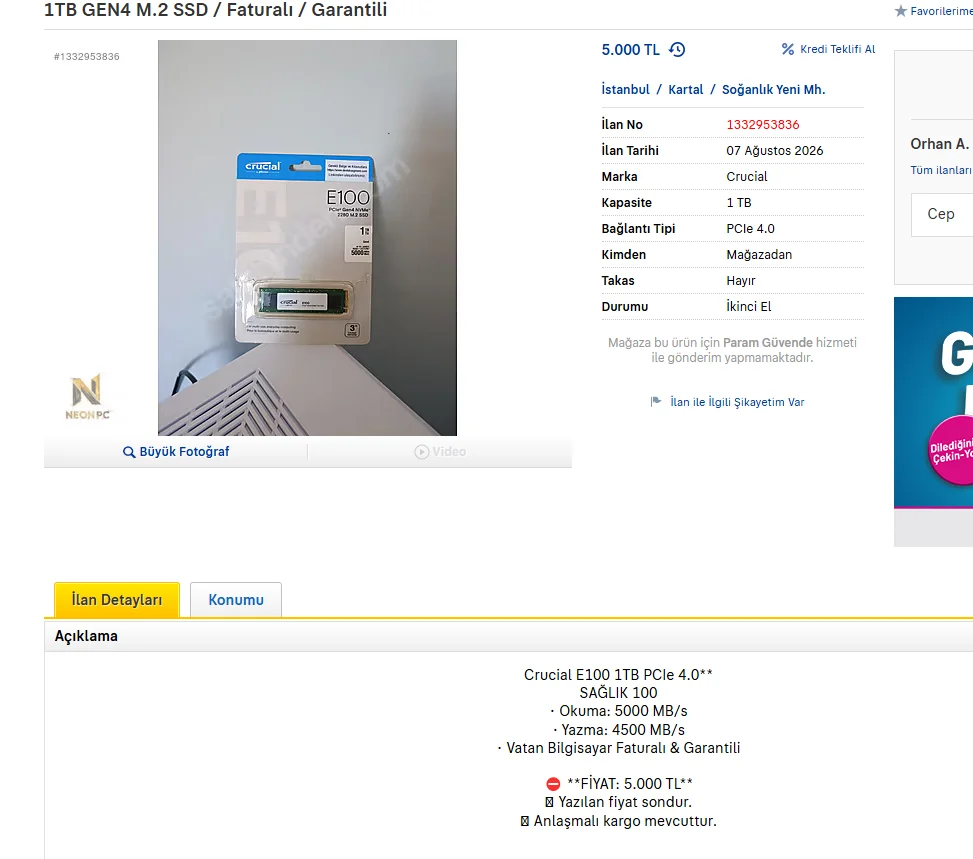Viewport: 973px width, 859px height.
Task: Click the SAĞLIK 100 line
Action: [x=619, y=693]
